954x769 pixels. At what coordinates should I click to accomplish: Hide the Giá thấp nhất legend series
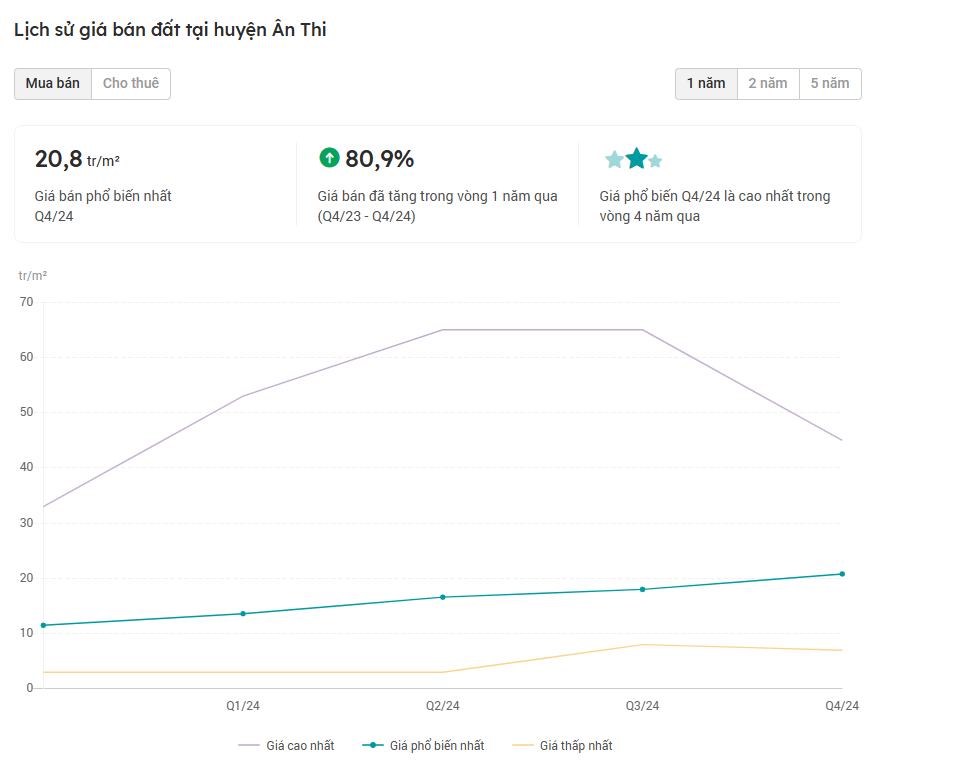pyautogui.click(x=562, y=746)
